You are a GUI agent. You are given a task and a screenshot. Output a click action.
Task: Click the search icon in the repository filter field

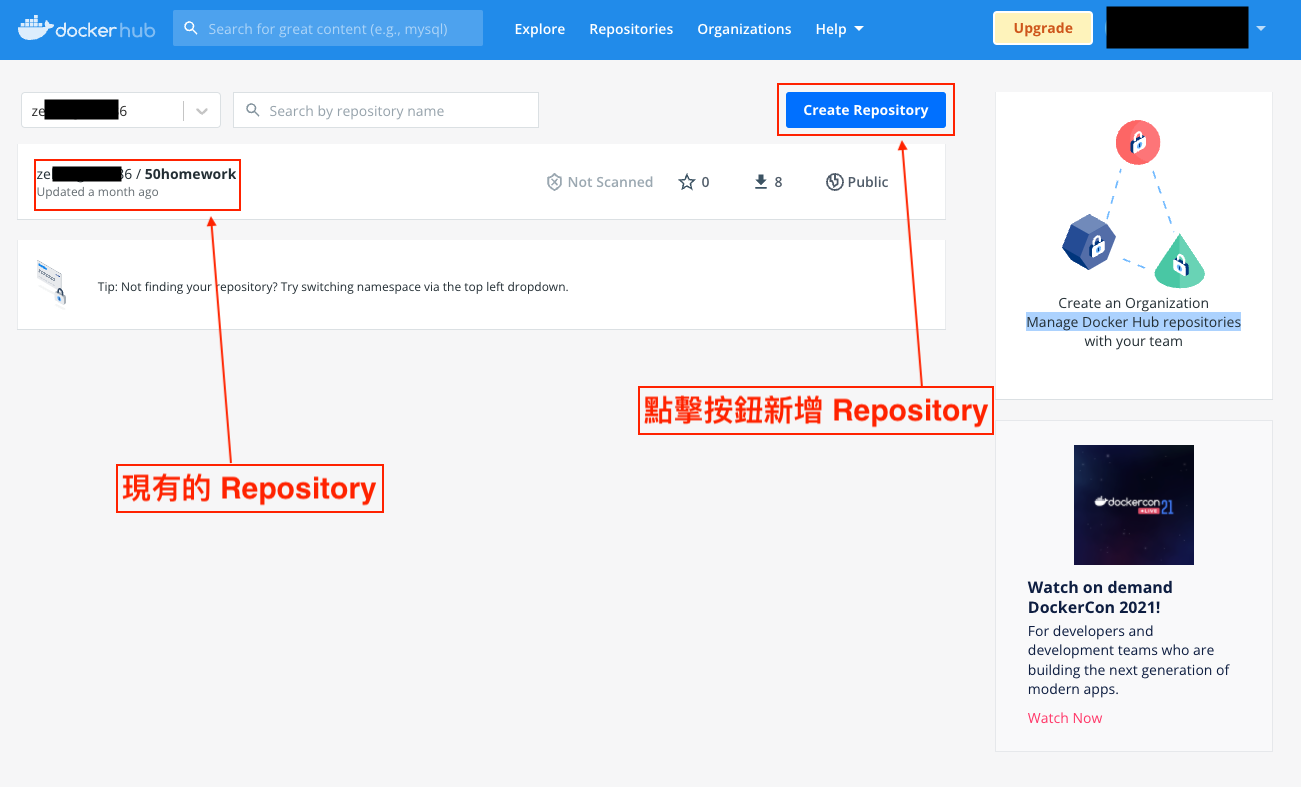(253, 110)
